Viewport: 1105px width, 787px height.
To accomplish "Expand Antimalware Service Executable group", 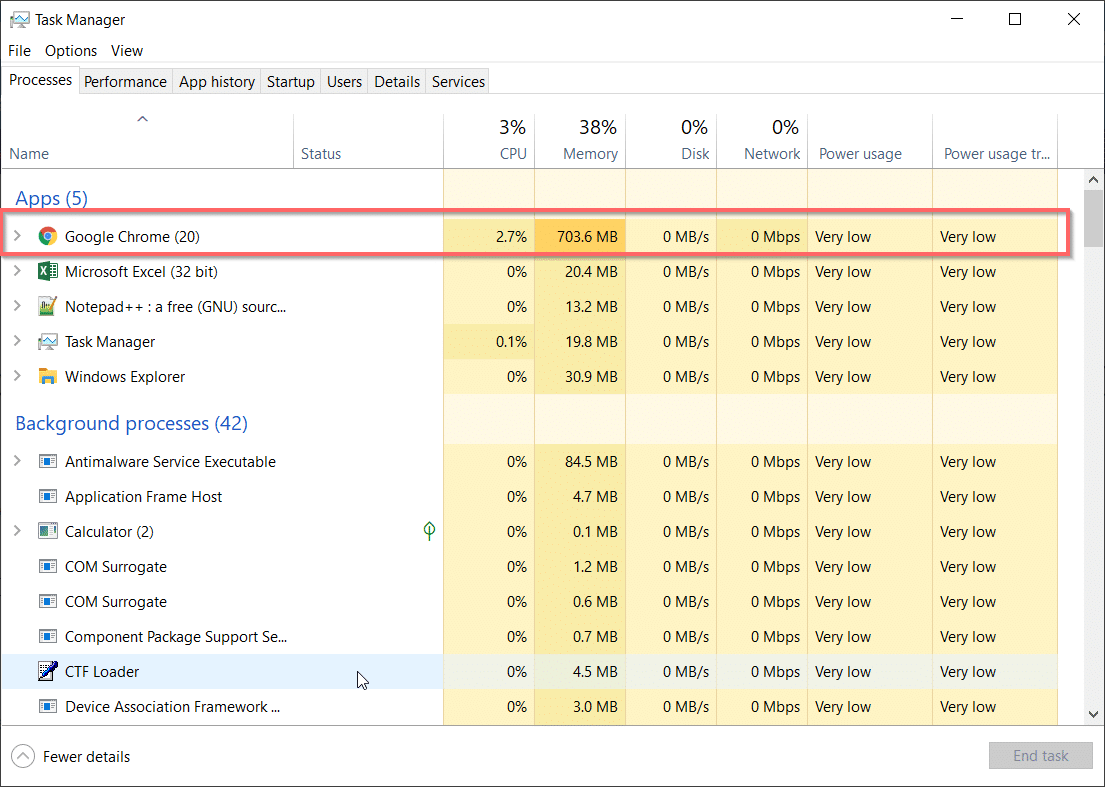I will click(x=18, y=461).
